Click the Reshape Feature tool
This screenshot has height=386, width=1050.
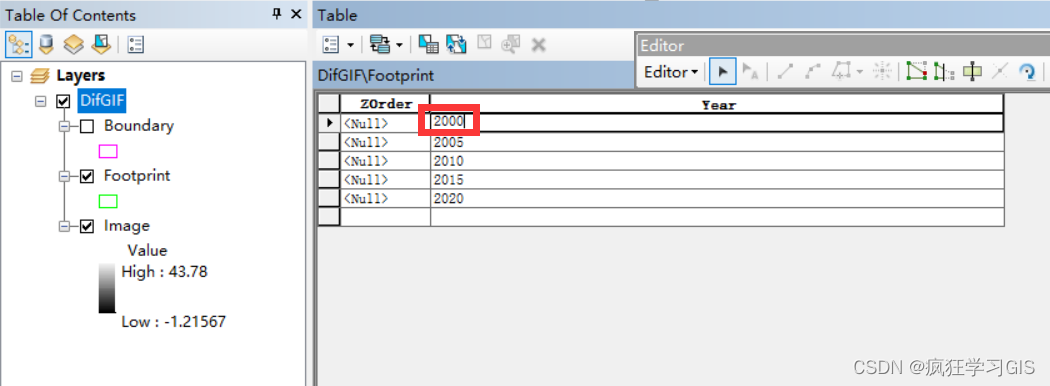[x=944, y=72]
